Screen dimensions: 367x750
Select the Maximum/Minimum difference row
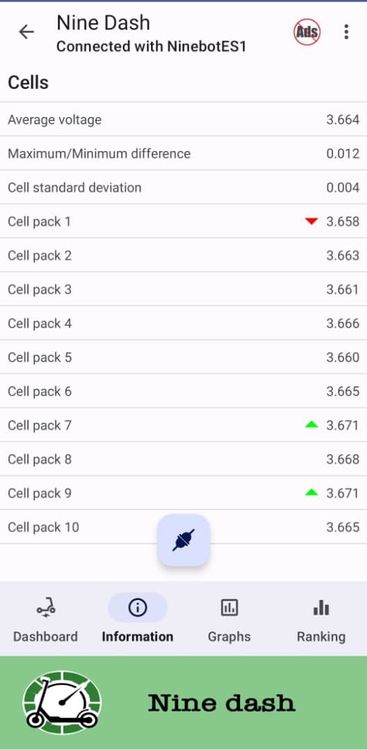184,154
